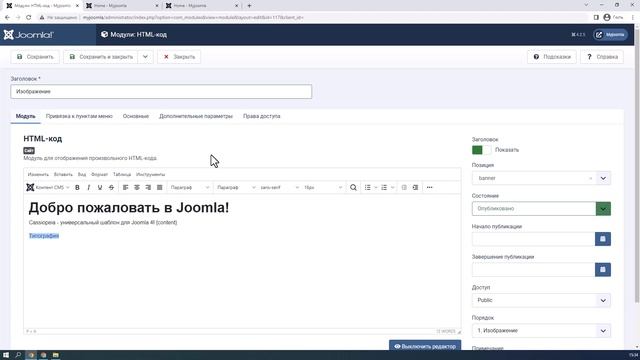The height and width of the screenshot is (360, 640).
Task: Decrease indent of the paragraph
Action: [404, 187]
